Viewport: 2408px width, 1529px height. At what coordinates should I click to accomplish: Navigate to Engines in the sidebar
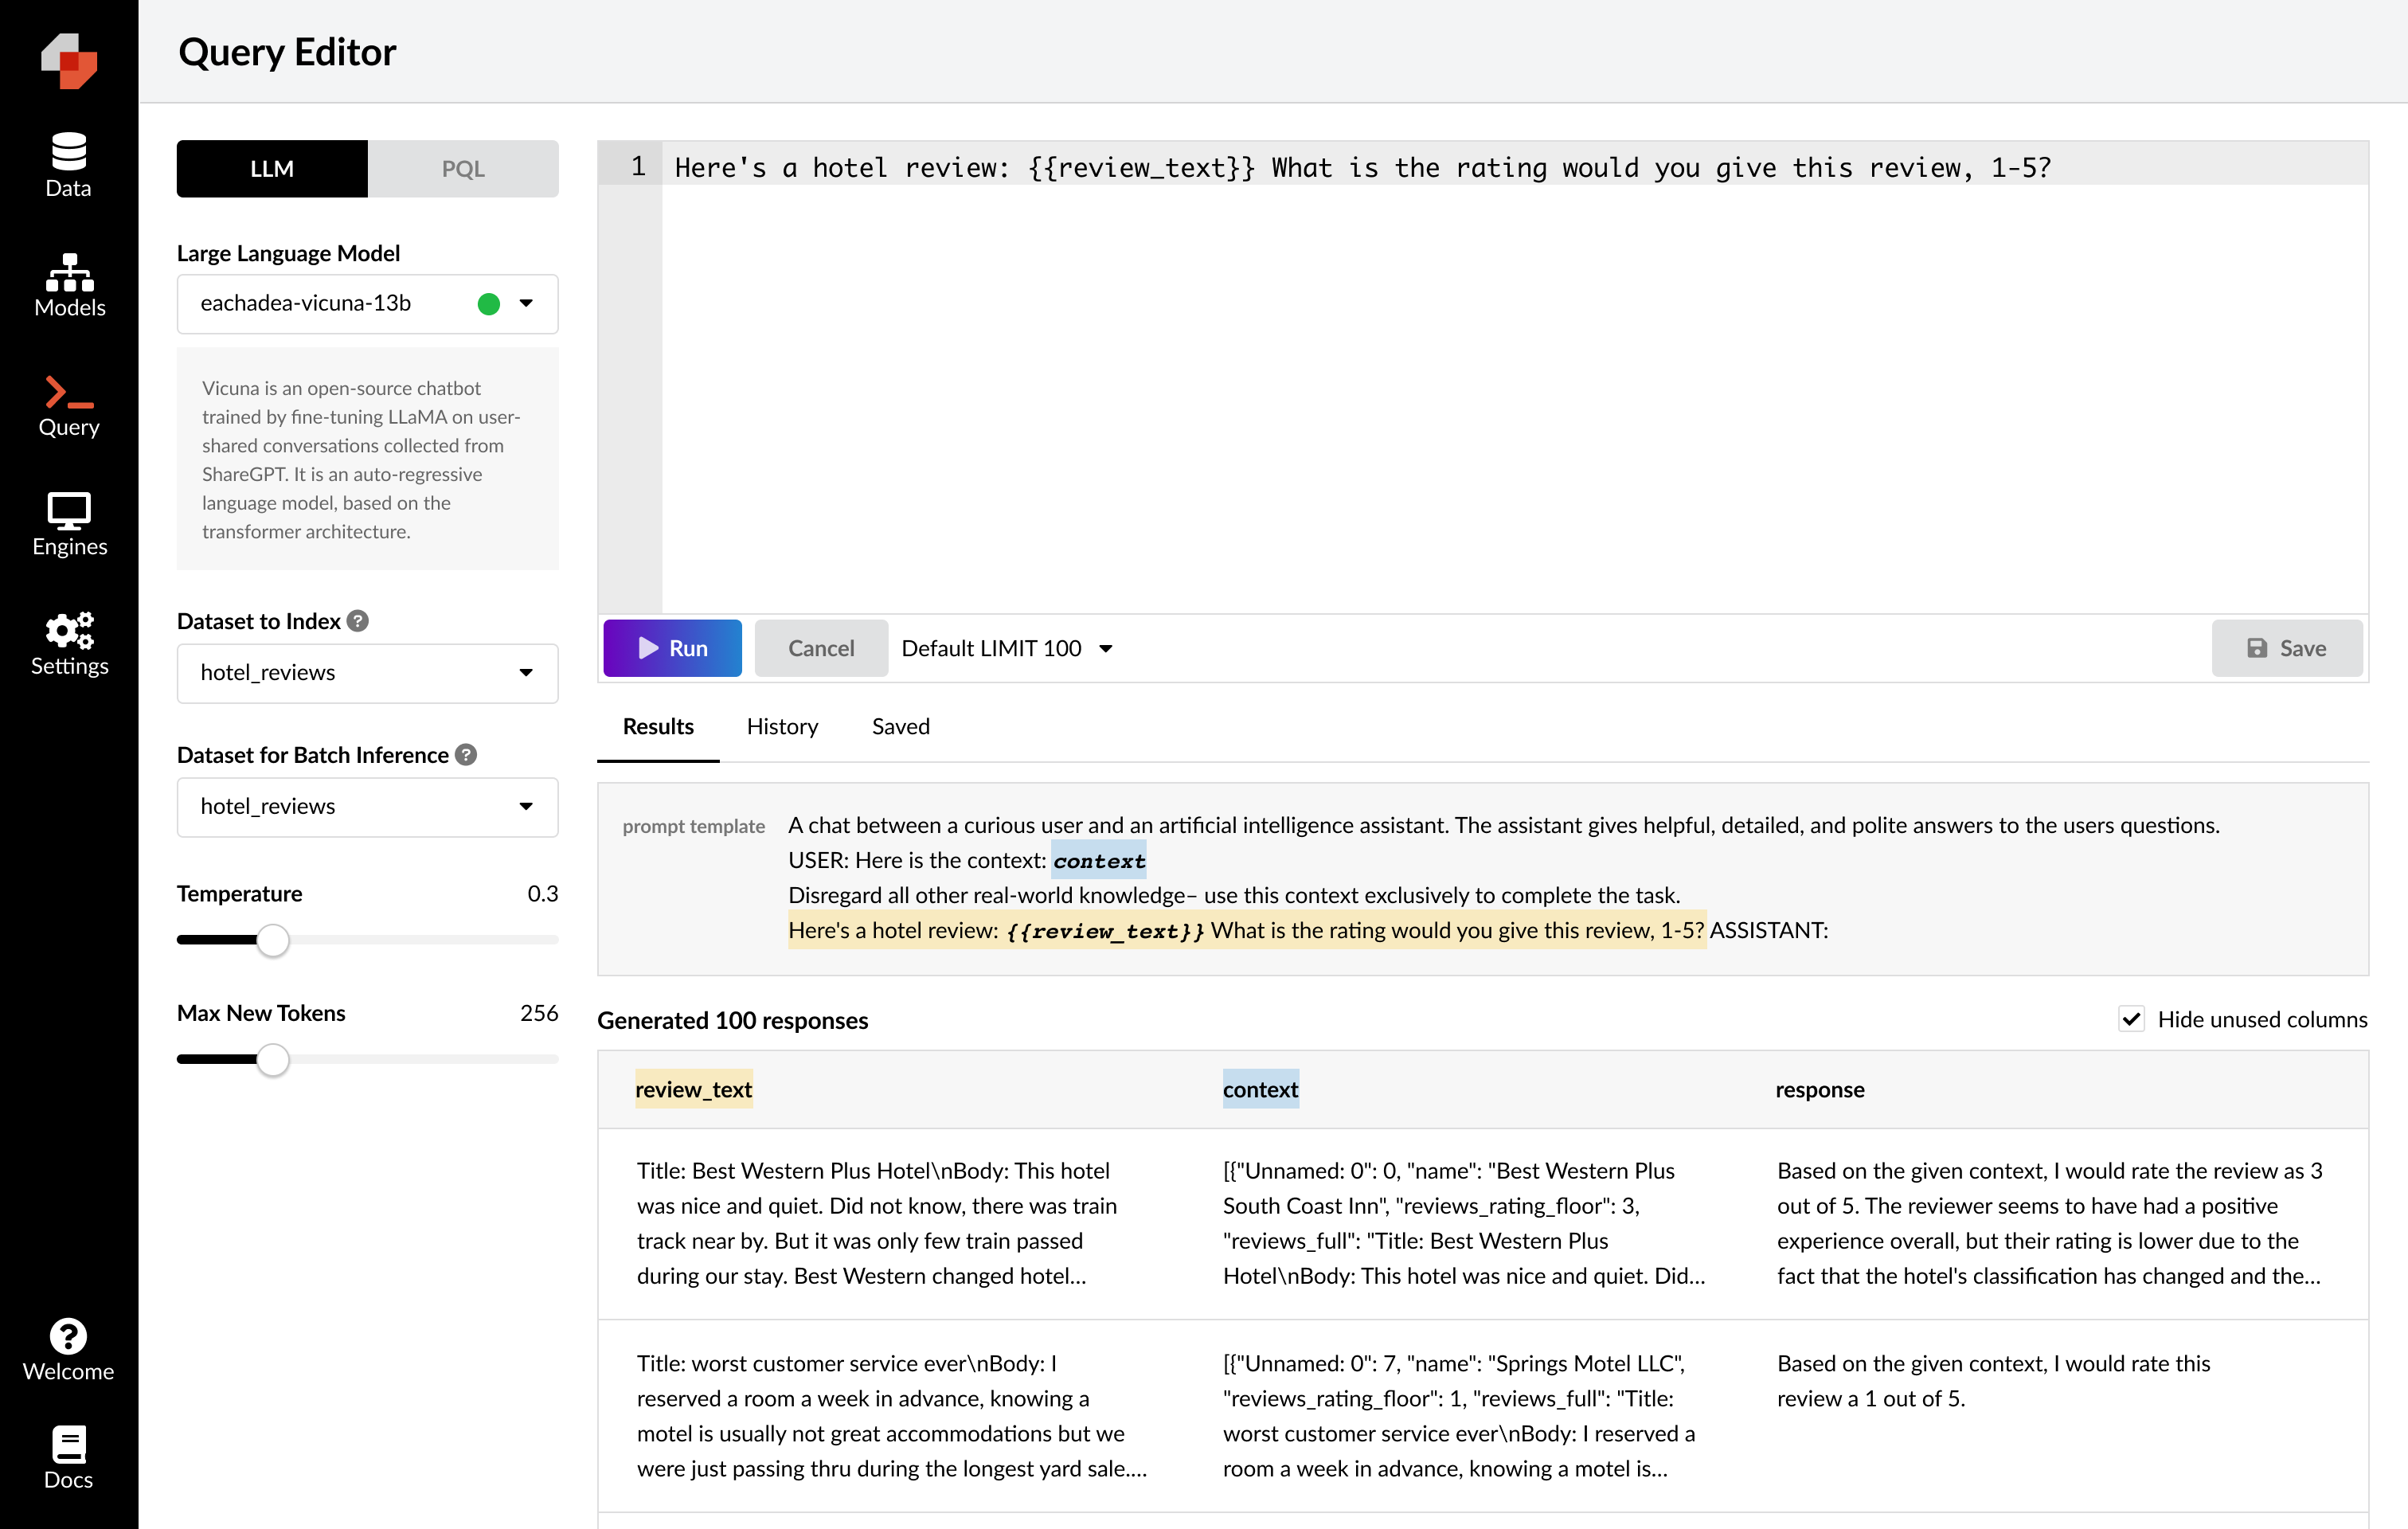tap(68, 525)
